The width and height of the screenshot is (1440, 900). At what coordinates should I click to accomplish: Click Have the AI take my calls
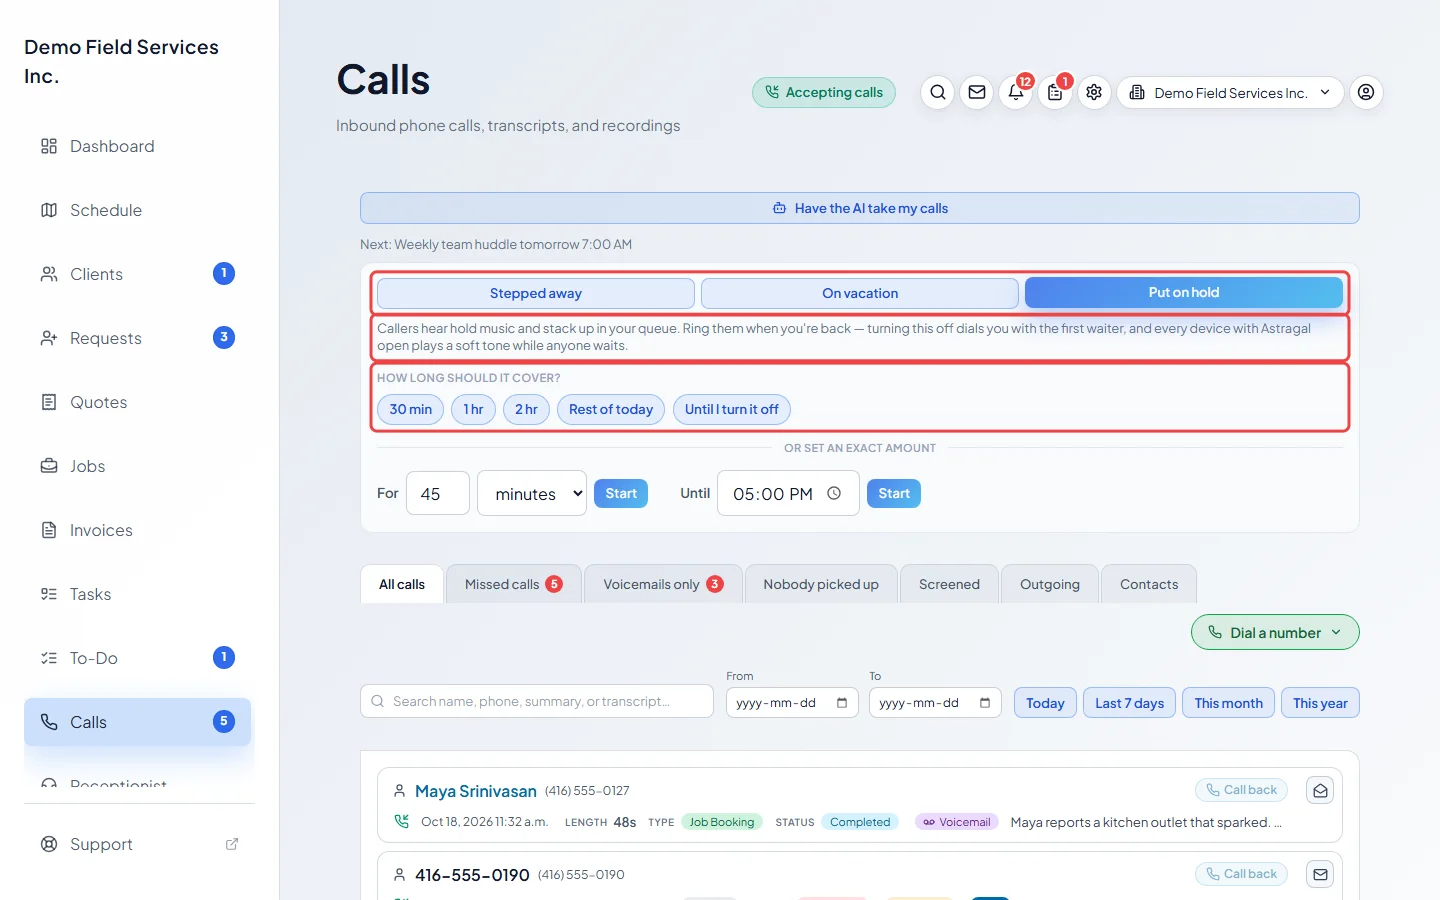pos(860,208)
